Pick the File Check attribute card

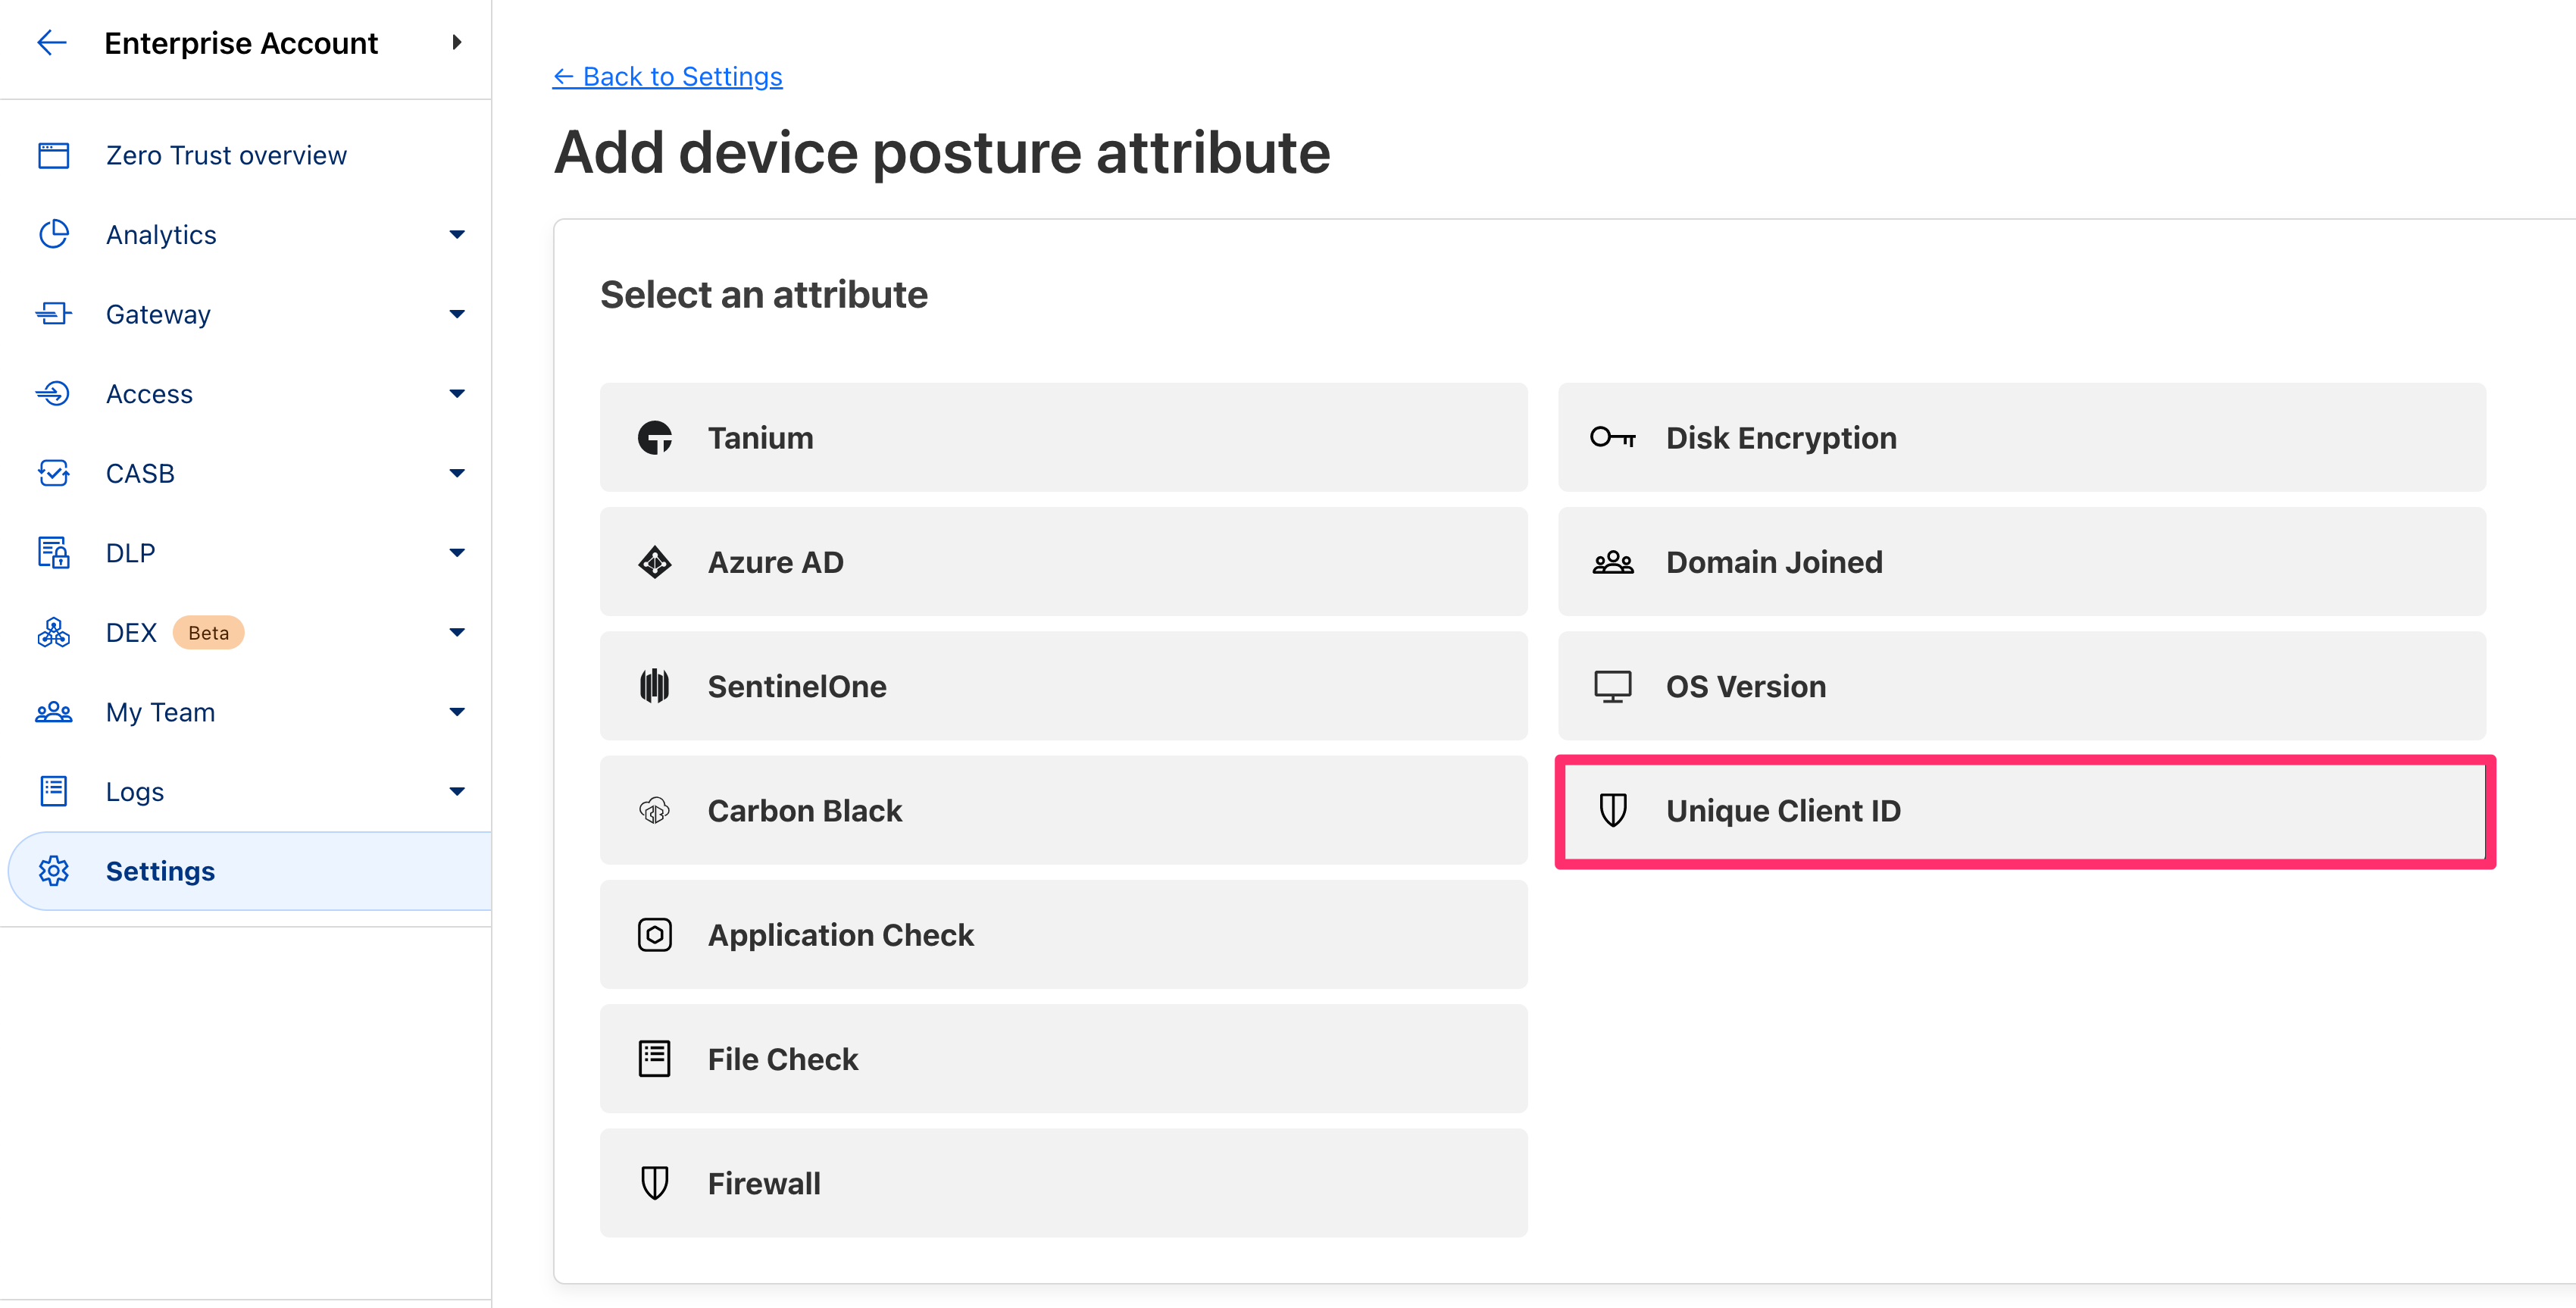[x=1063, y=1059]
